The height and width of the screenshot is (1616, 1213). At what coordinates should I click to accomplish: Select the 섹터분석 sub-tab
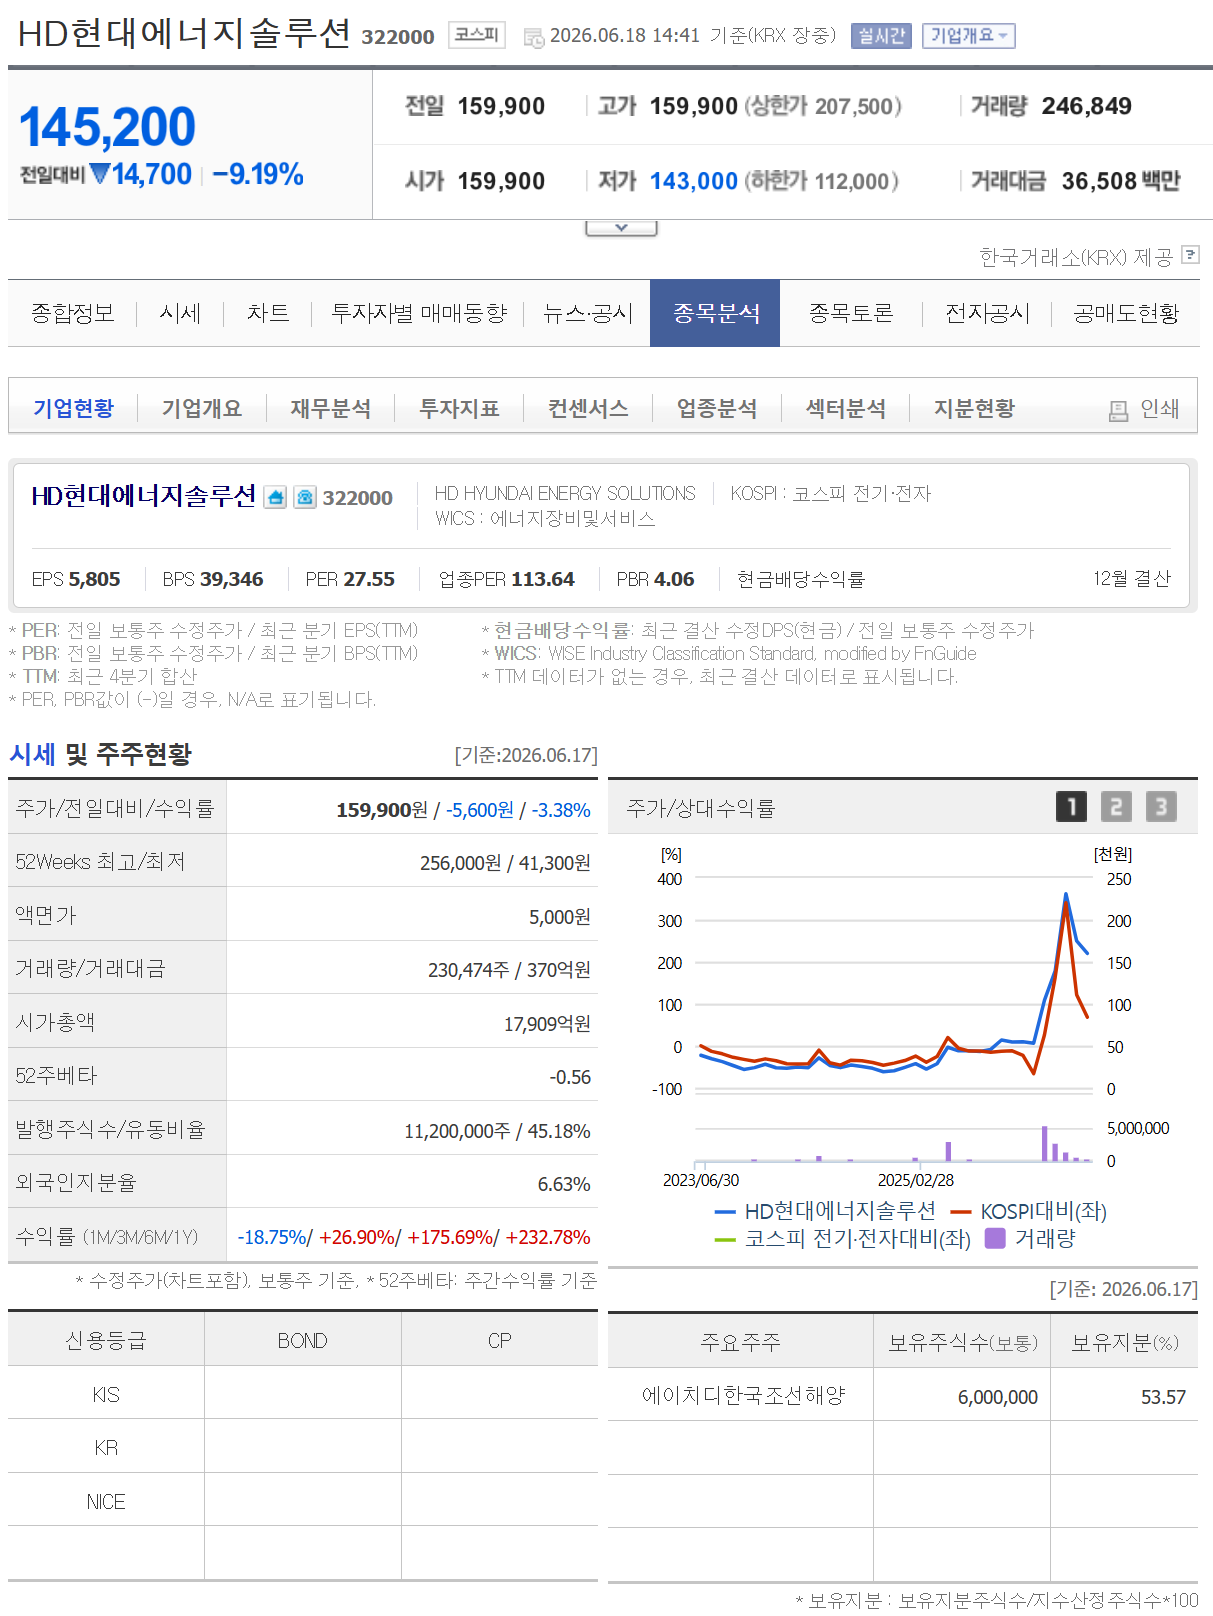tap(846, 408)
